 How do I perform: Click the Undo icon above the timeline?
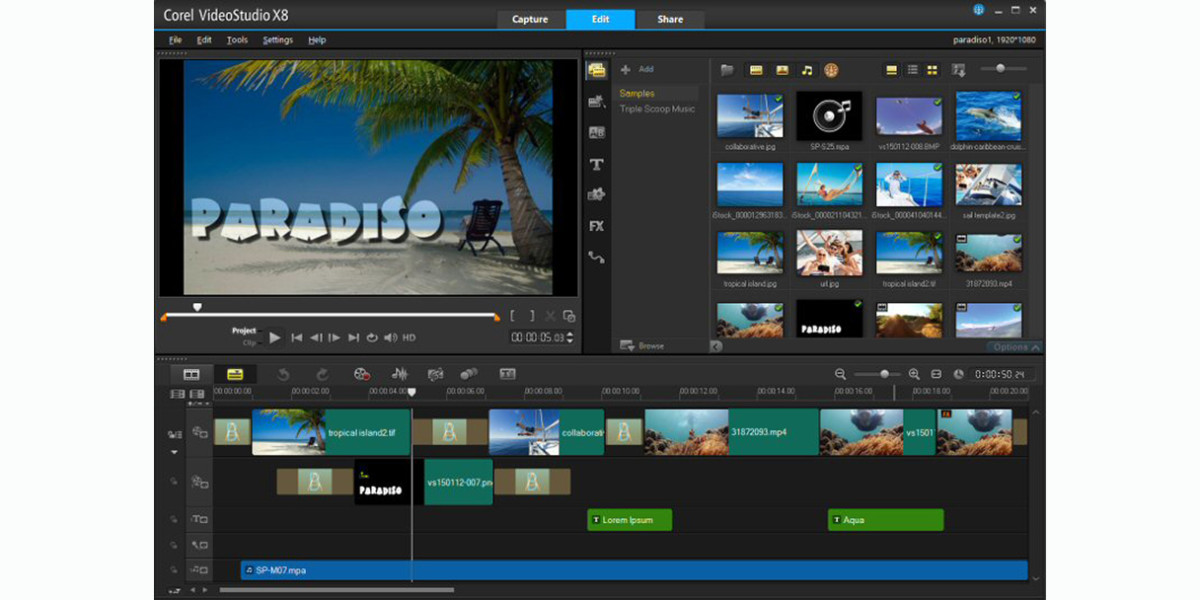pyautogui.click(x=285, y=373)
